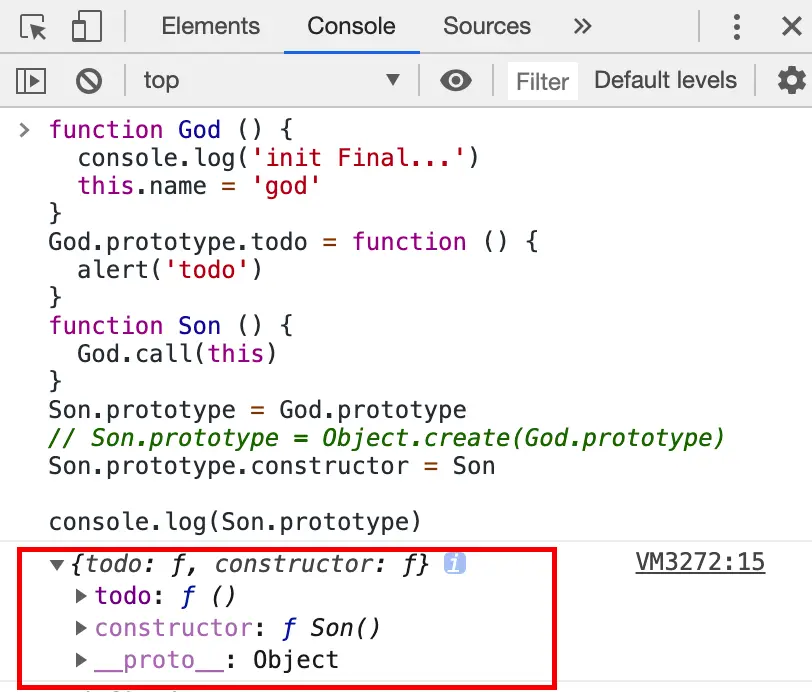Screen dimensions: 812x692
Task: Switch to the Sources tab
Action: tap(487, 27)
